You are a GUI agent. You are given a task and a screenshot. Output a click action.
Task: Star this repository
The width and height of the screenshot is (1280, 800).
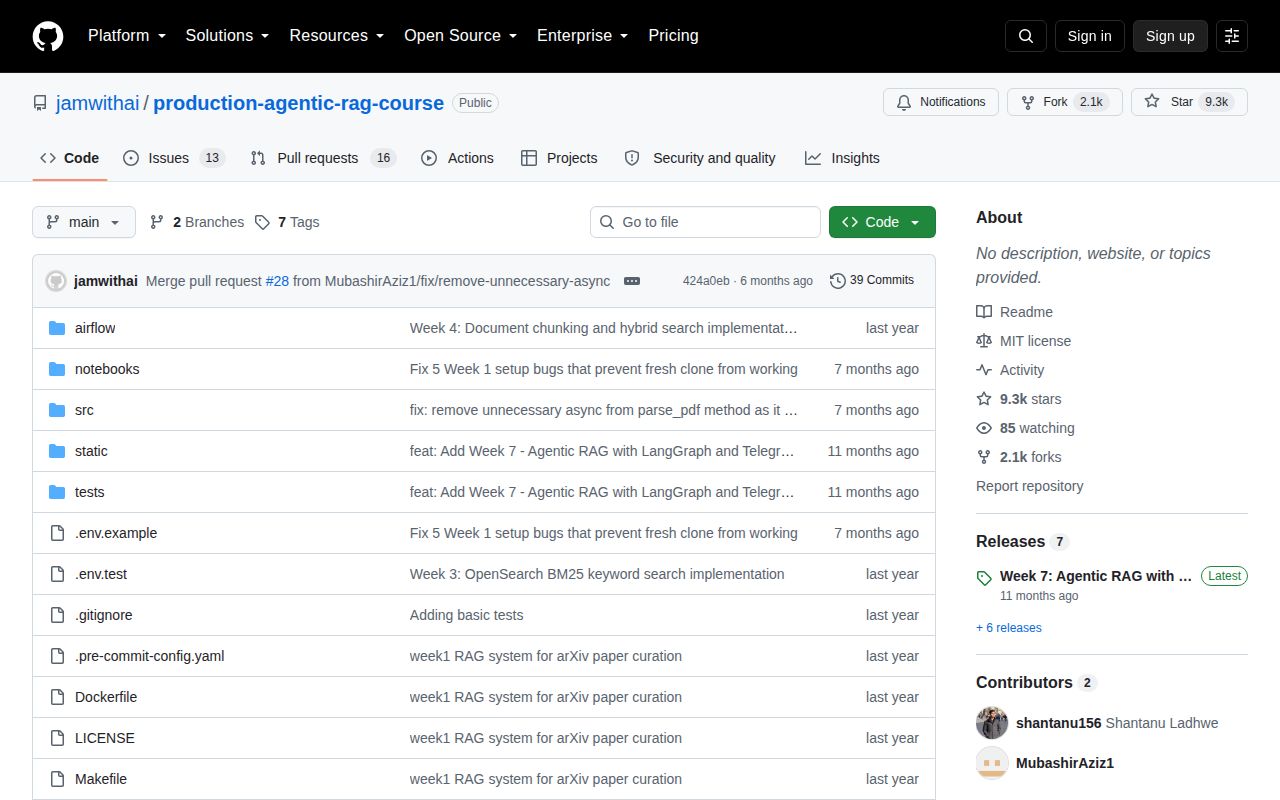coord(1189,102)
